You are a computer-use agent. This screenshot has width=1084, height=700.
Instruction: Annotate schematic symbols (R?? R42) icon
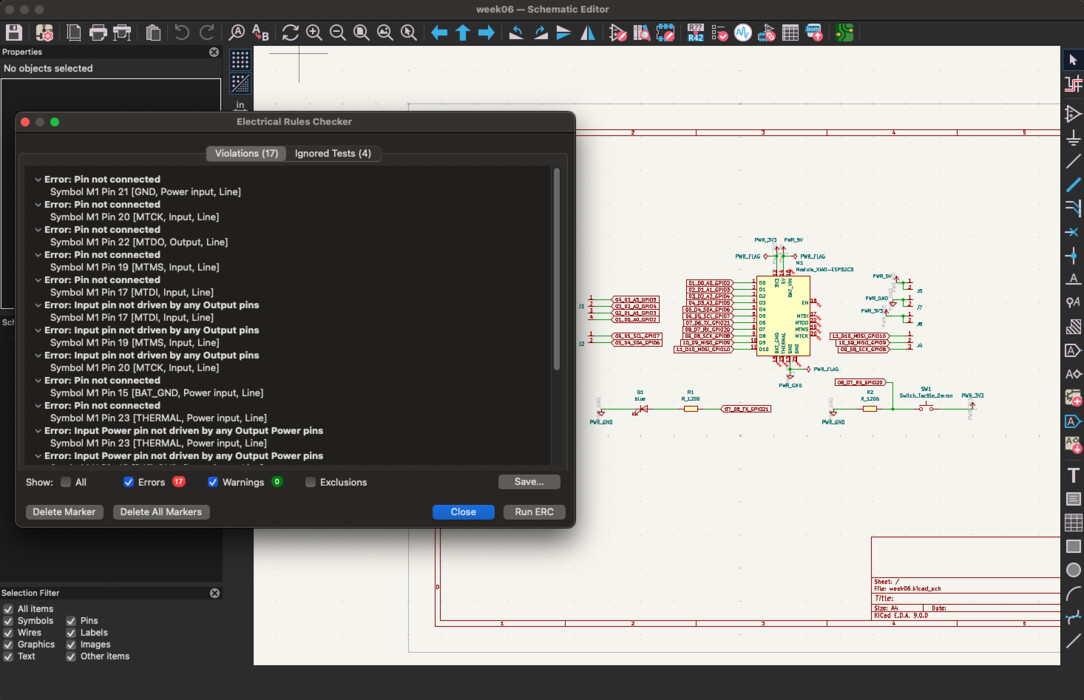tap(695, 32)
